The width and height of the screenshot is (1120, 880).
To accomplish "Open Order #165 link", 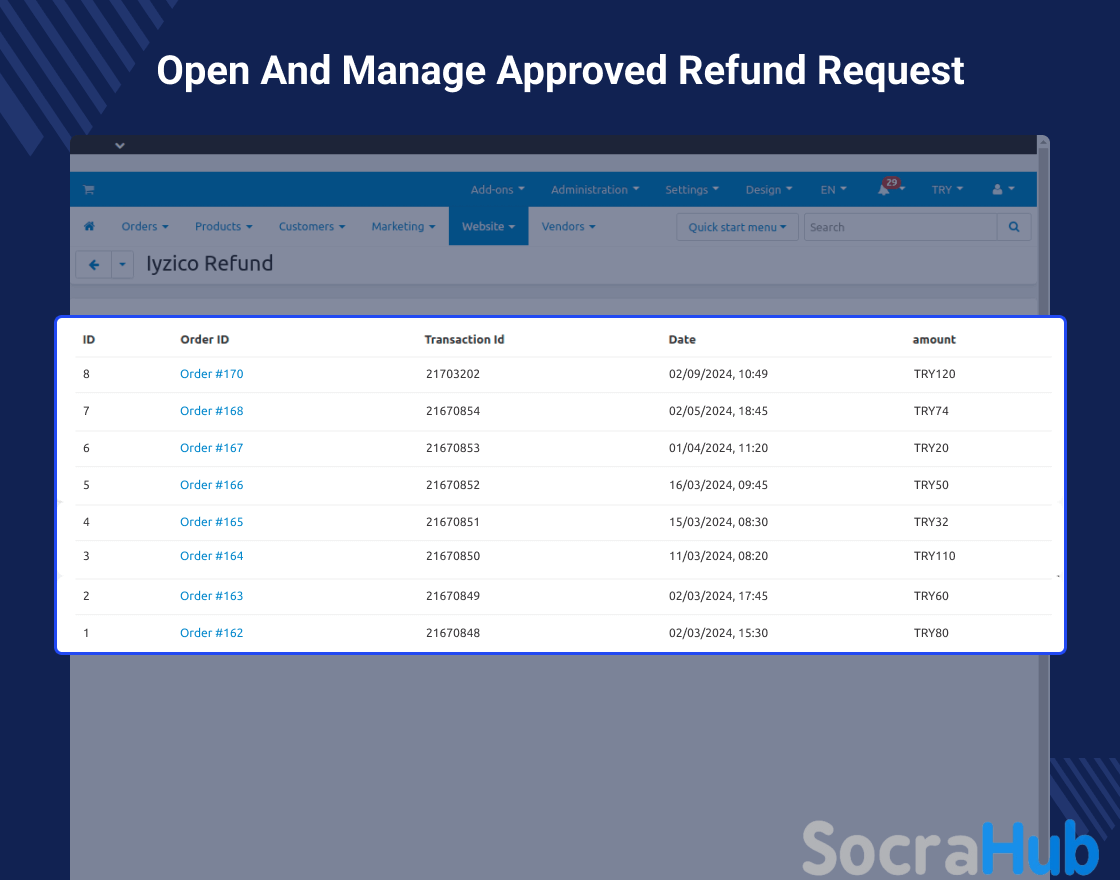I will 211,522.
